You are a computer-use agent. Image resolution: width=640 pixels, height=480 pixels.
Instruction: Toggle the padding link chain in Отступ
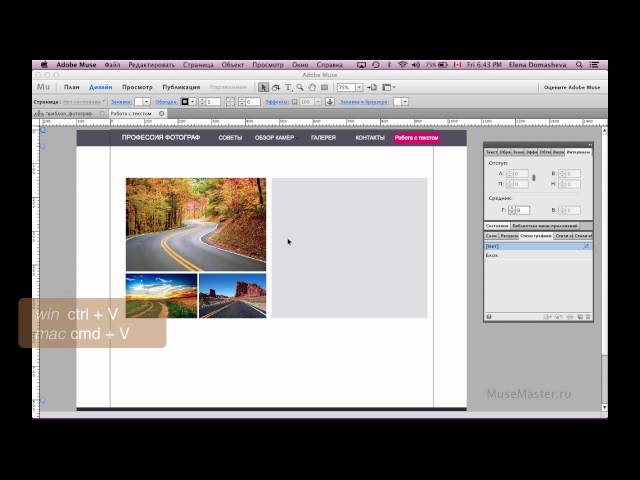click(533, 178)
